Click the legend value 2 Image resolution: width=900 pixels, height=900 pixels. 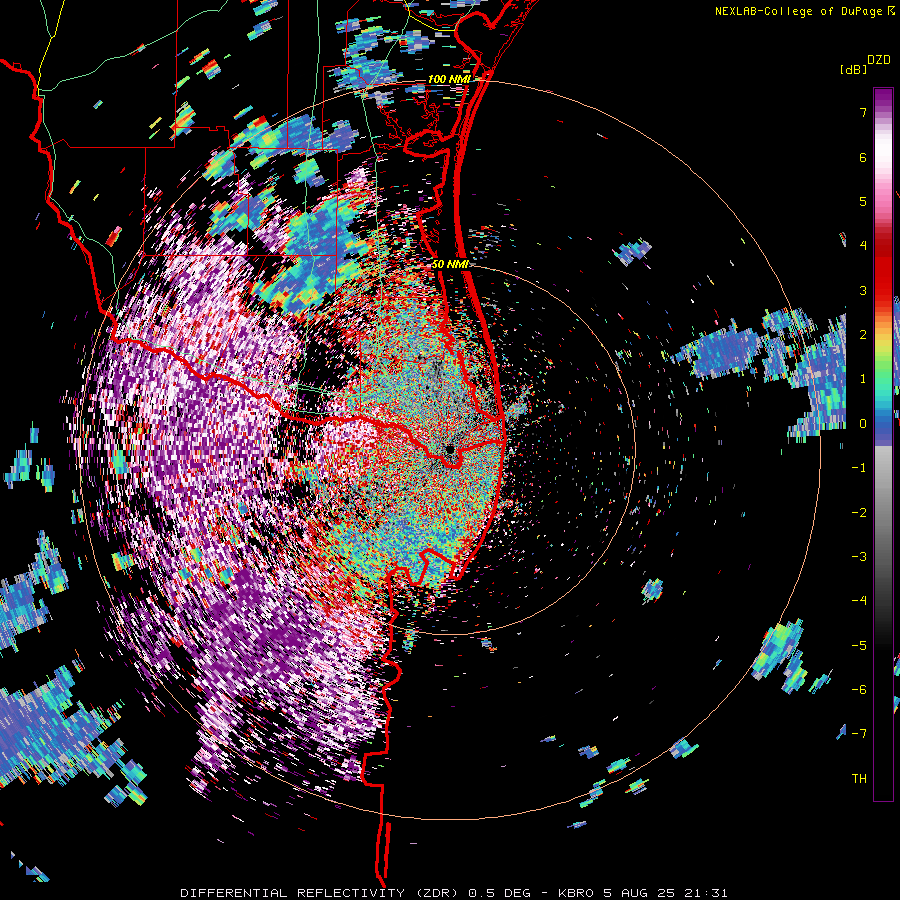[x=863, y=335]
